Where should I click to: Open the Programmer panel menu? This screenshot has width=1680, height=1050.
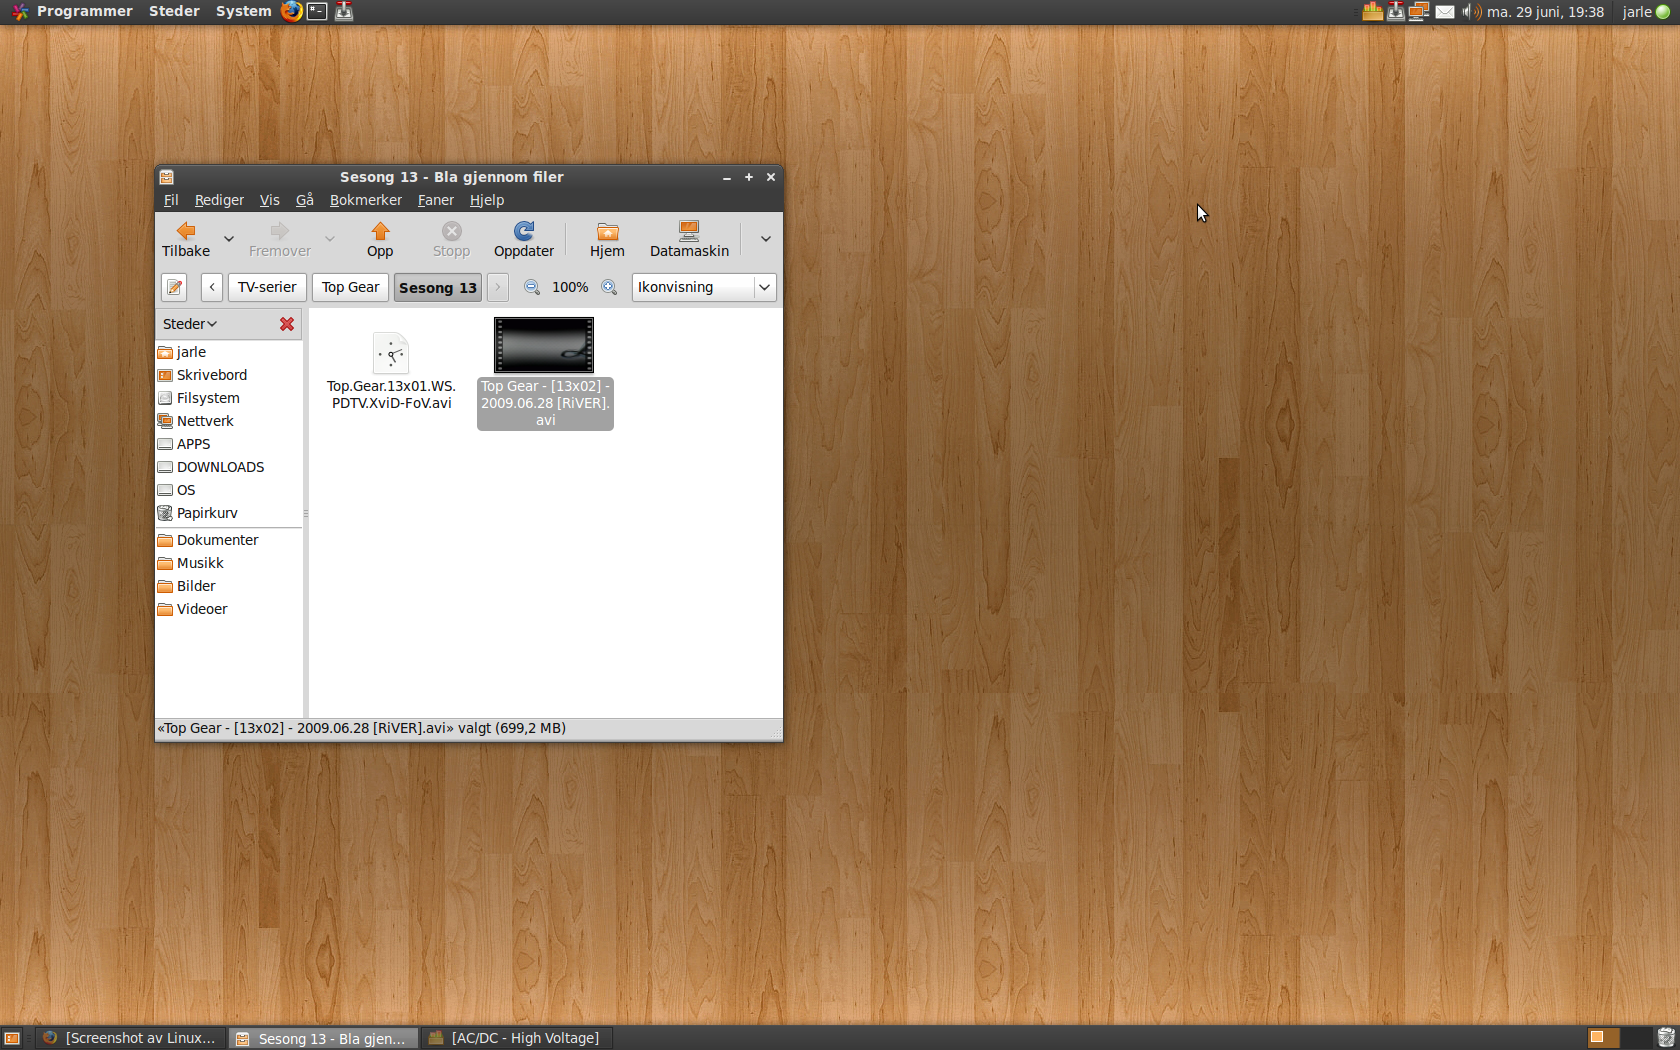(72, 12)
